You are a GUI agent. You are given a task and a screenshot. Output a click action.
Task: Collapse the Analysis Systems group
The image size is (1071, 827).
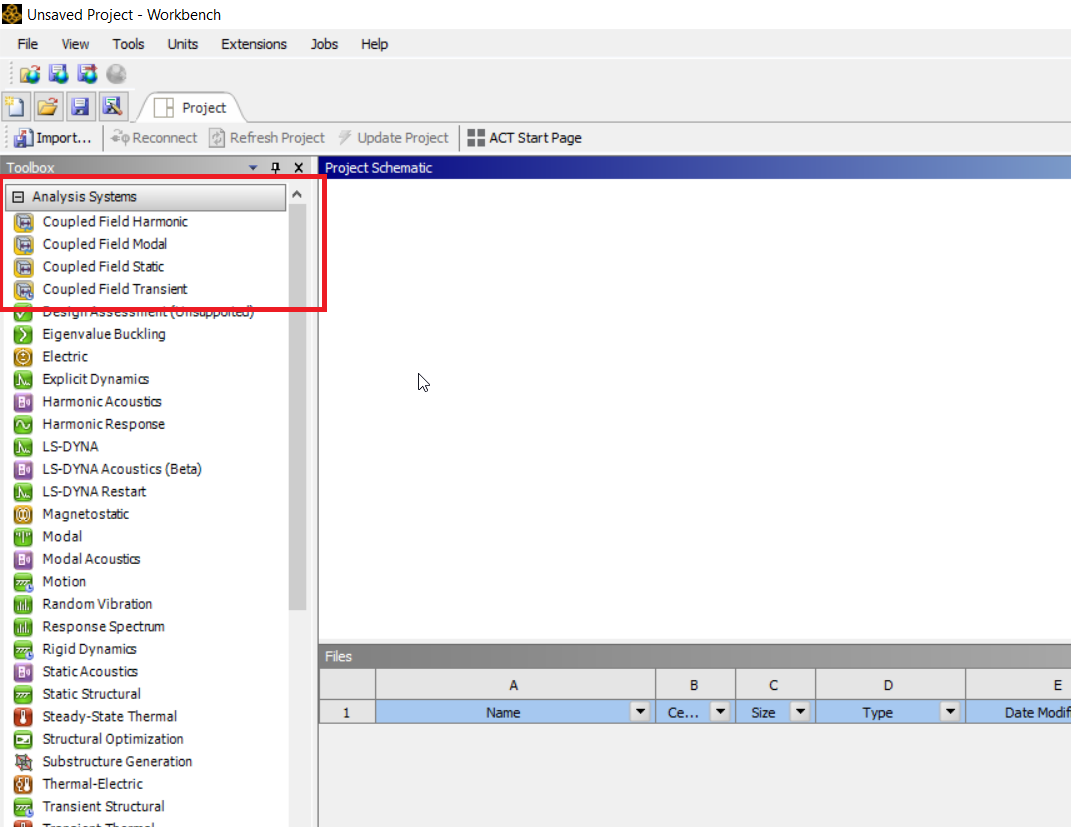(x=18, y=197)
